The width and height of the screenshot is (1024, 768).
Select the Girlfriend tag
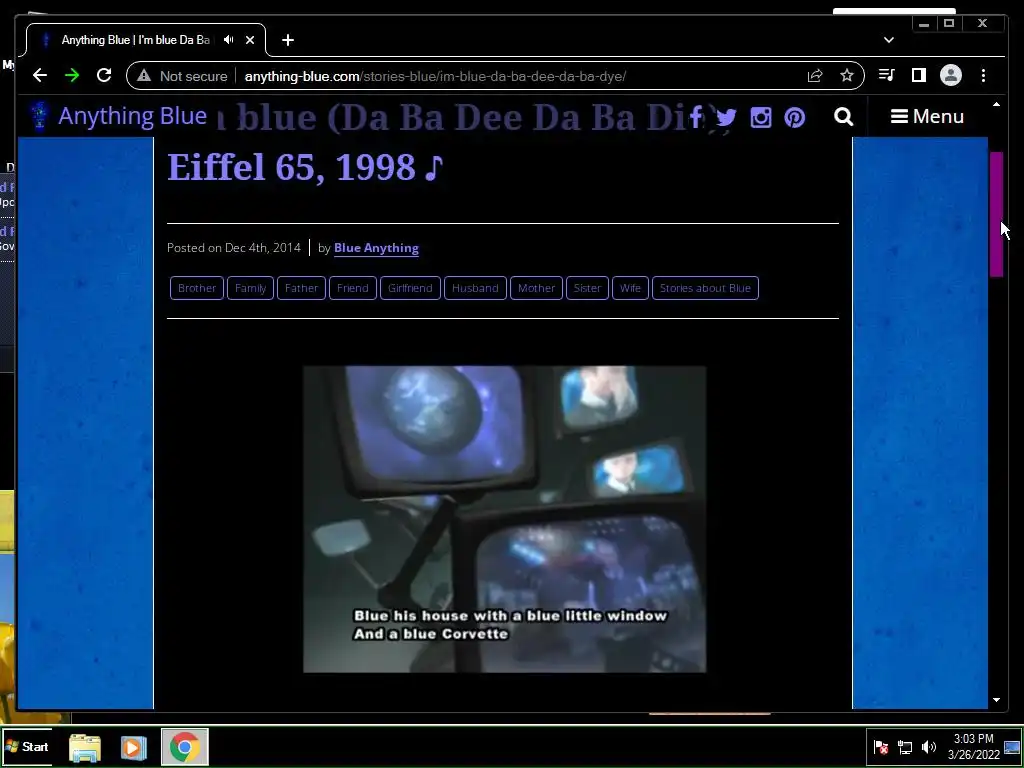click(410, 288)
